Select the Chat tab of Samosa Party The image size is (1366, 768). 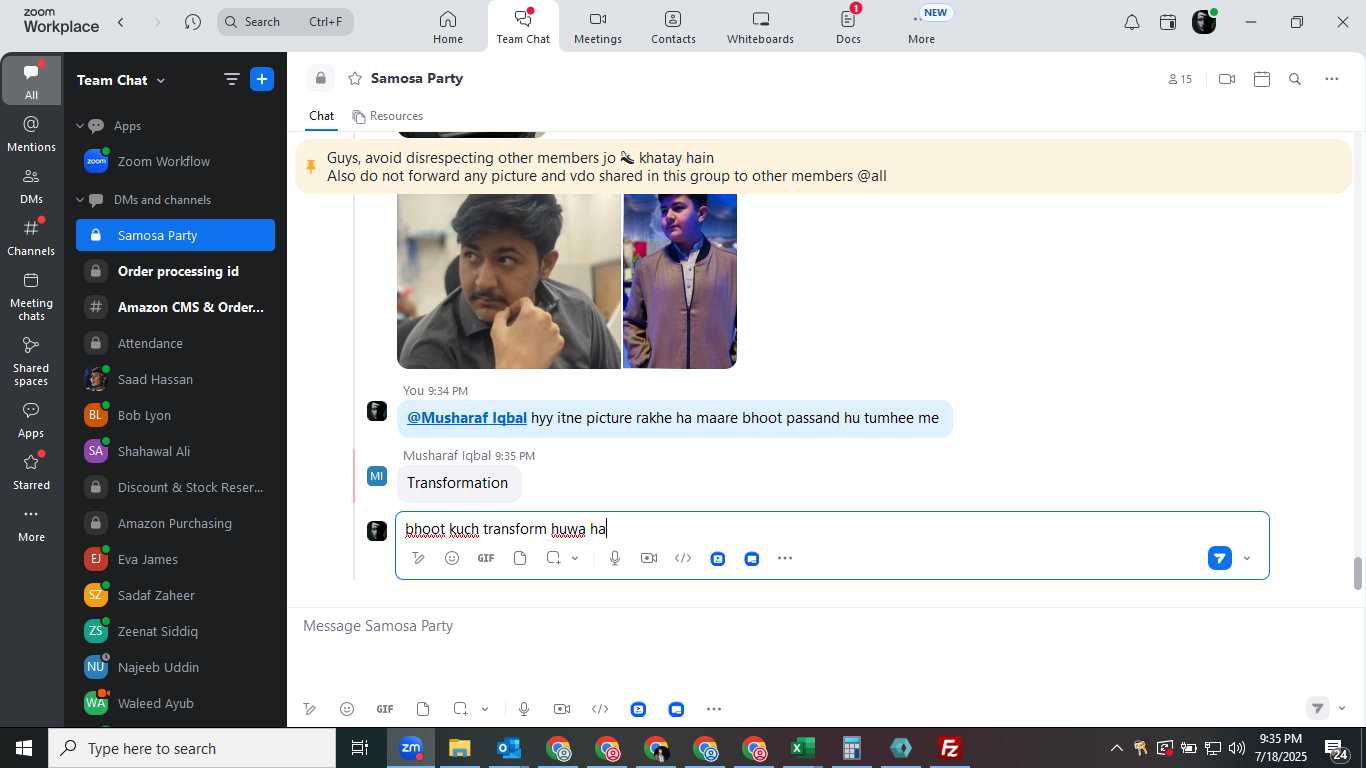click(321, 116)
